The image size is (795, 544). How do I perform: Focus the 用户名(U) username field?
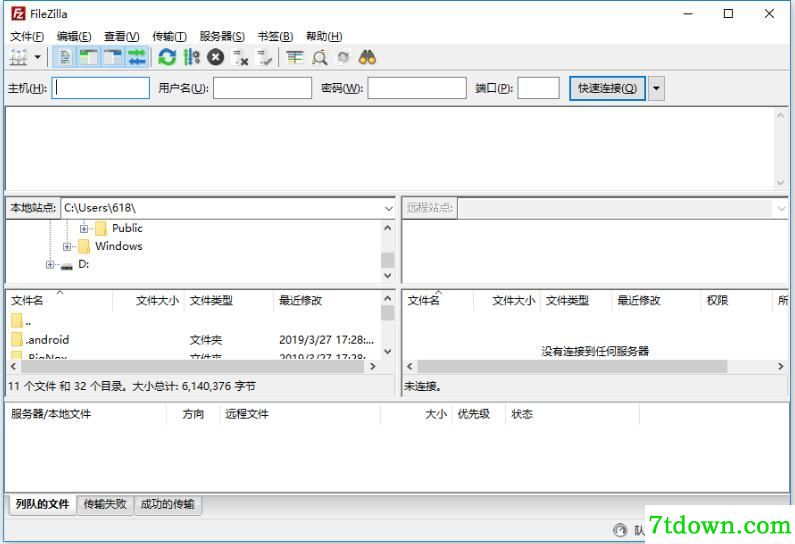262,88
